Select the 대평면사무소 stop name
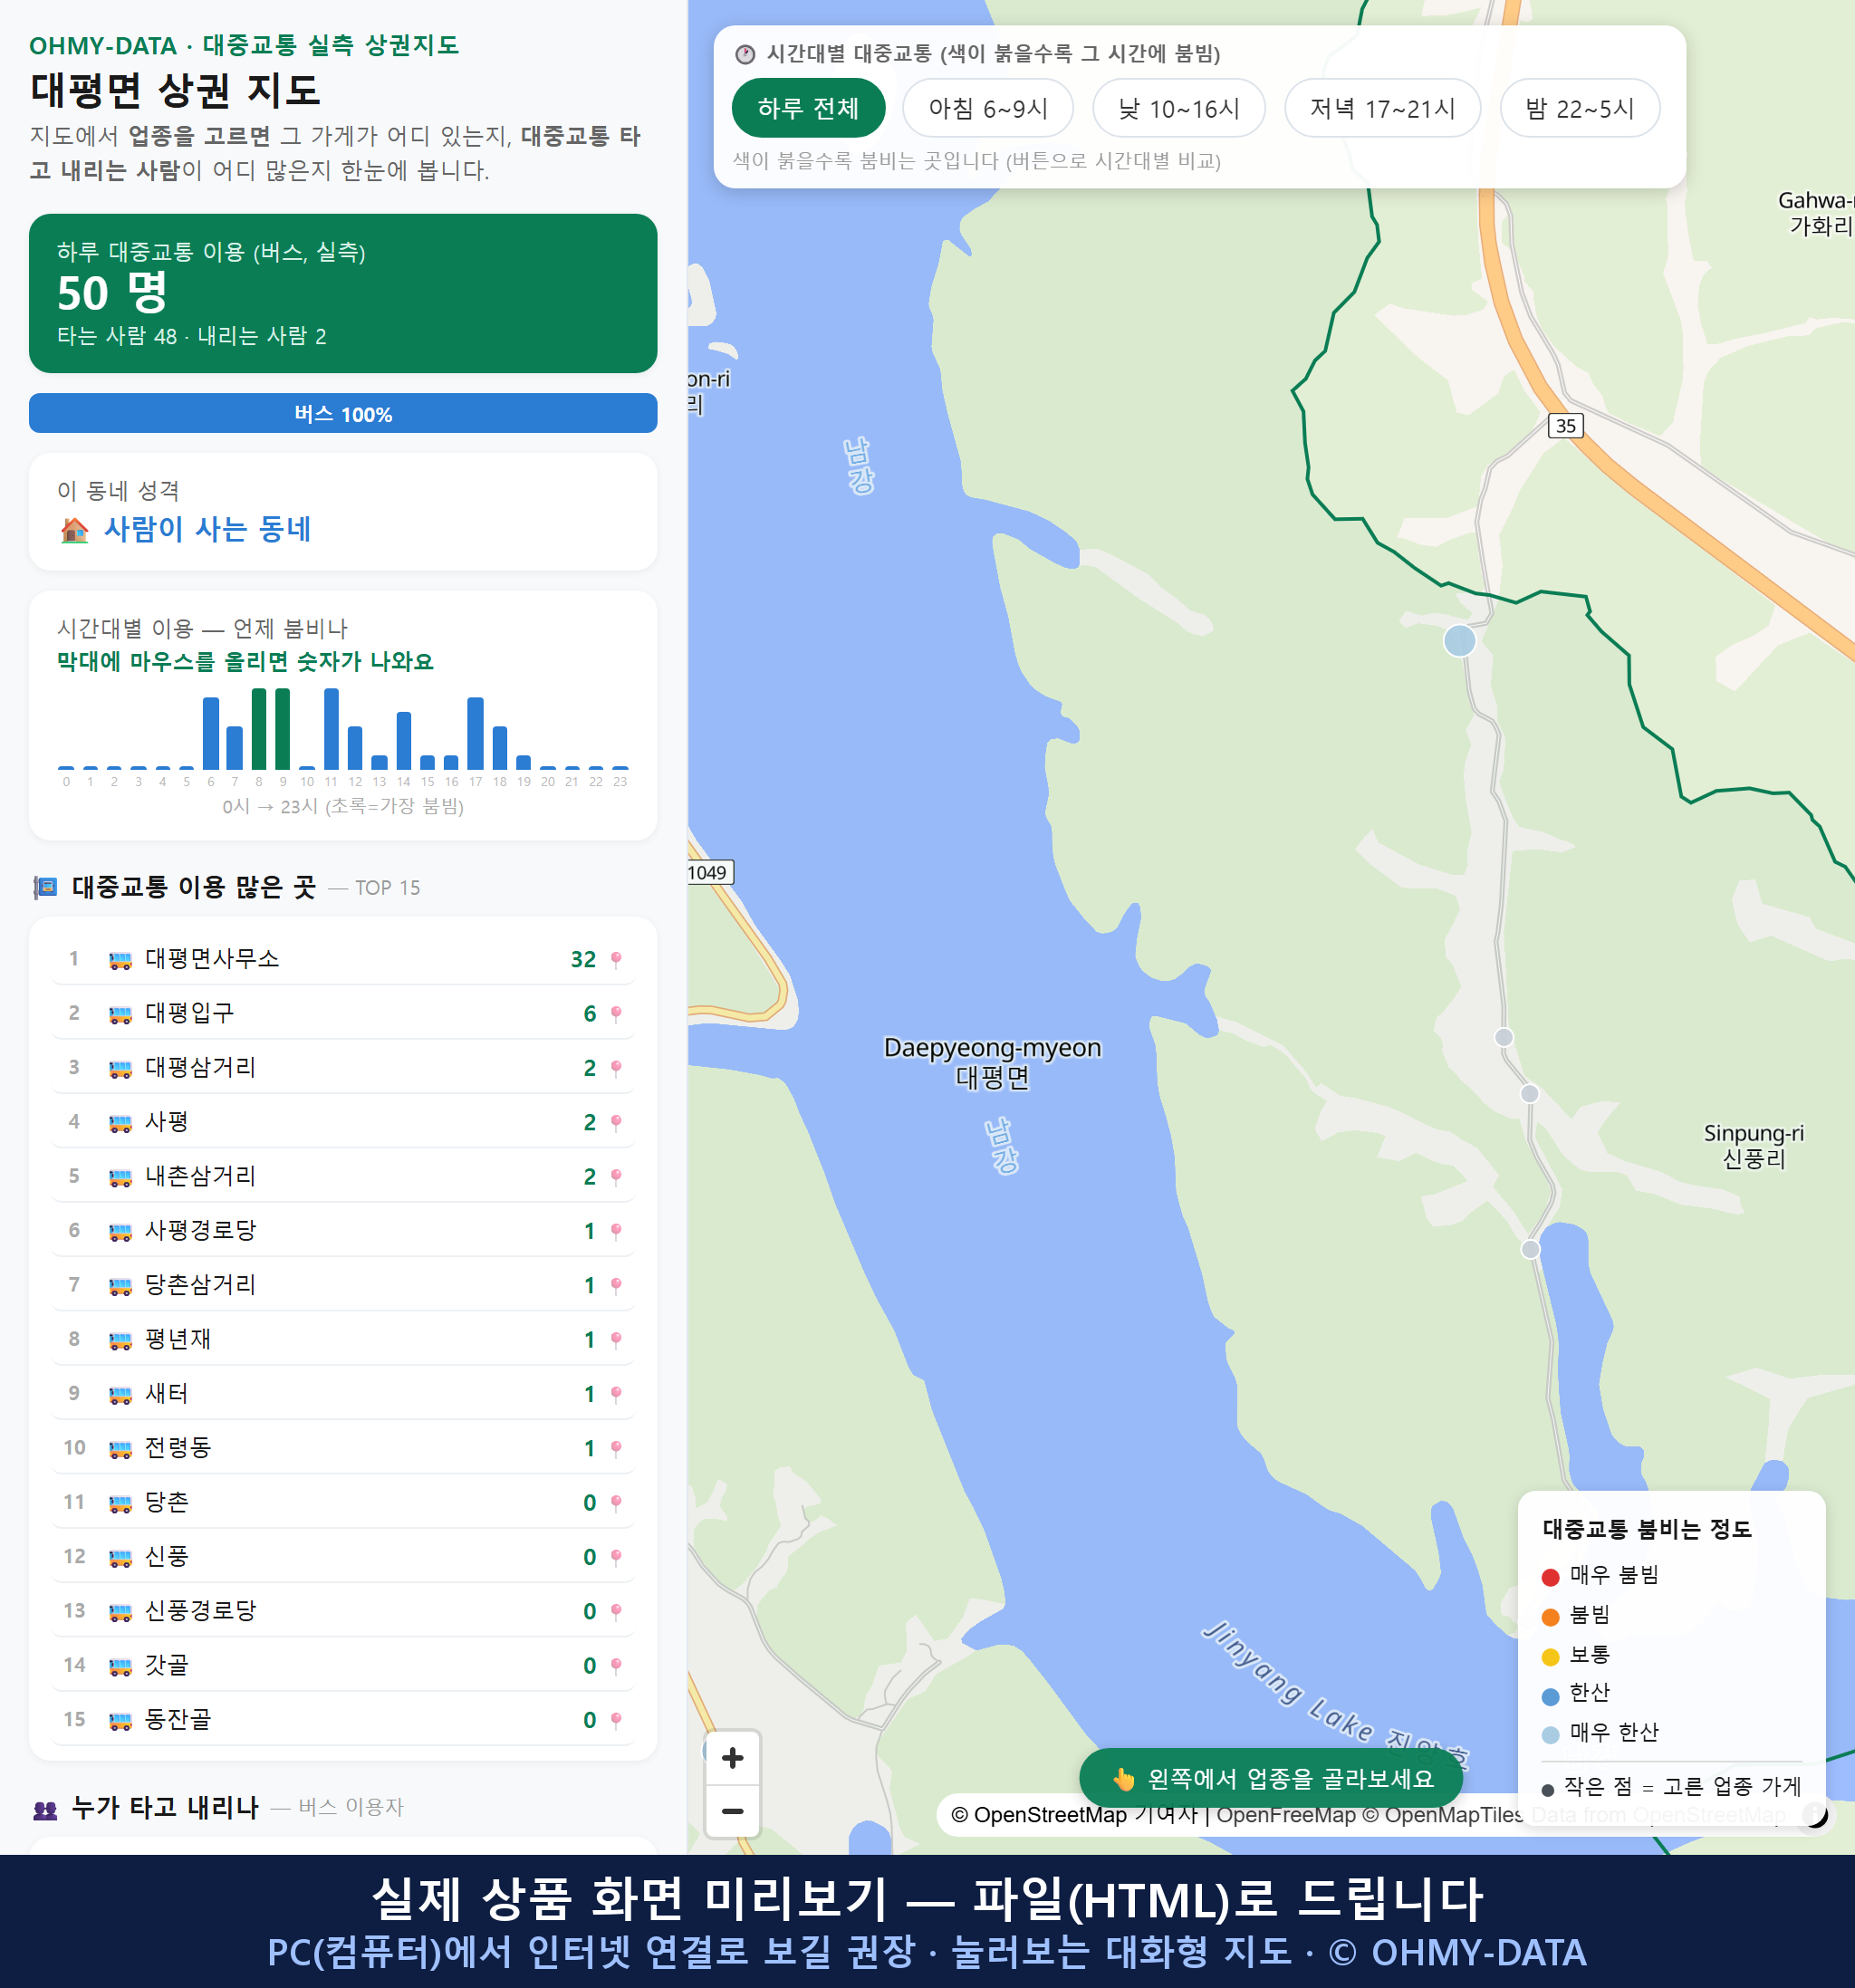 [212, 959]
